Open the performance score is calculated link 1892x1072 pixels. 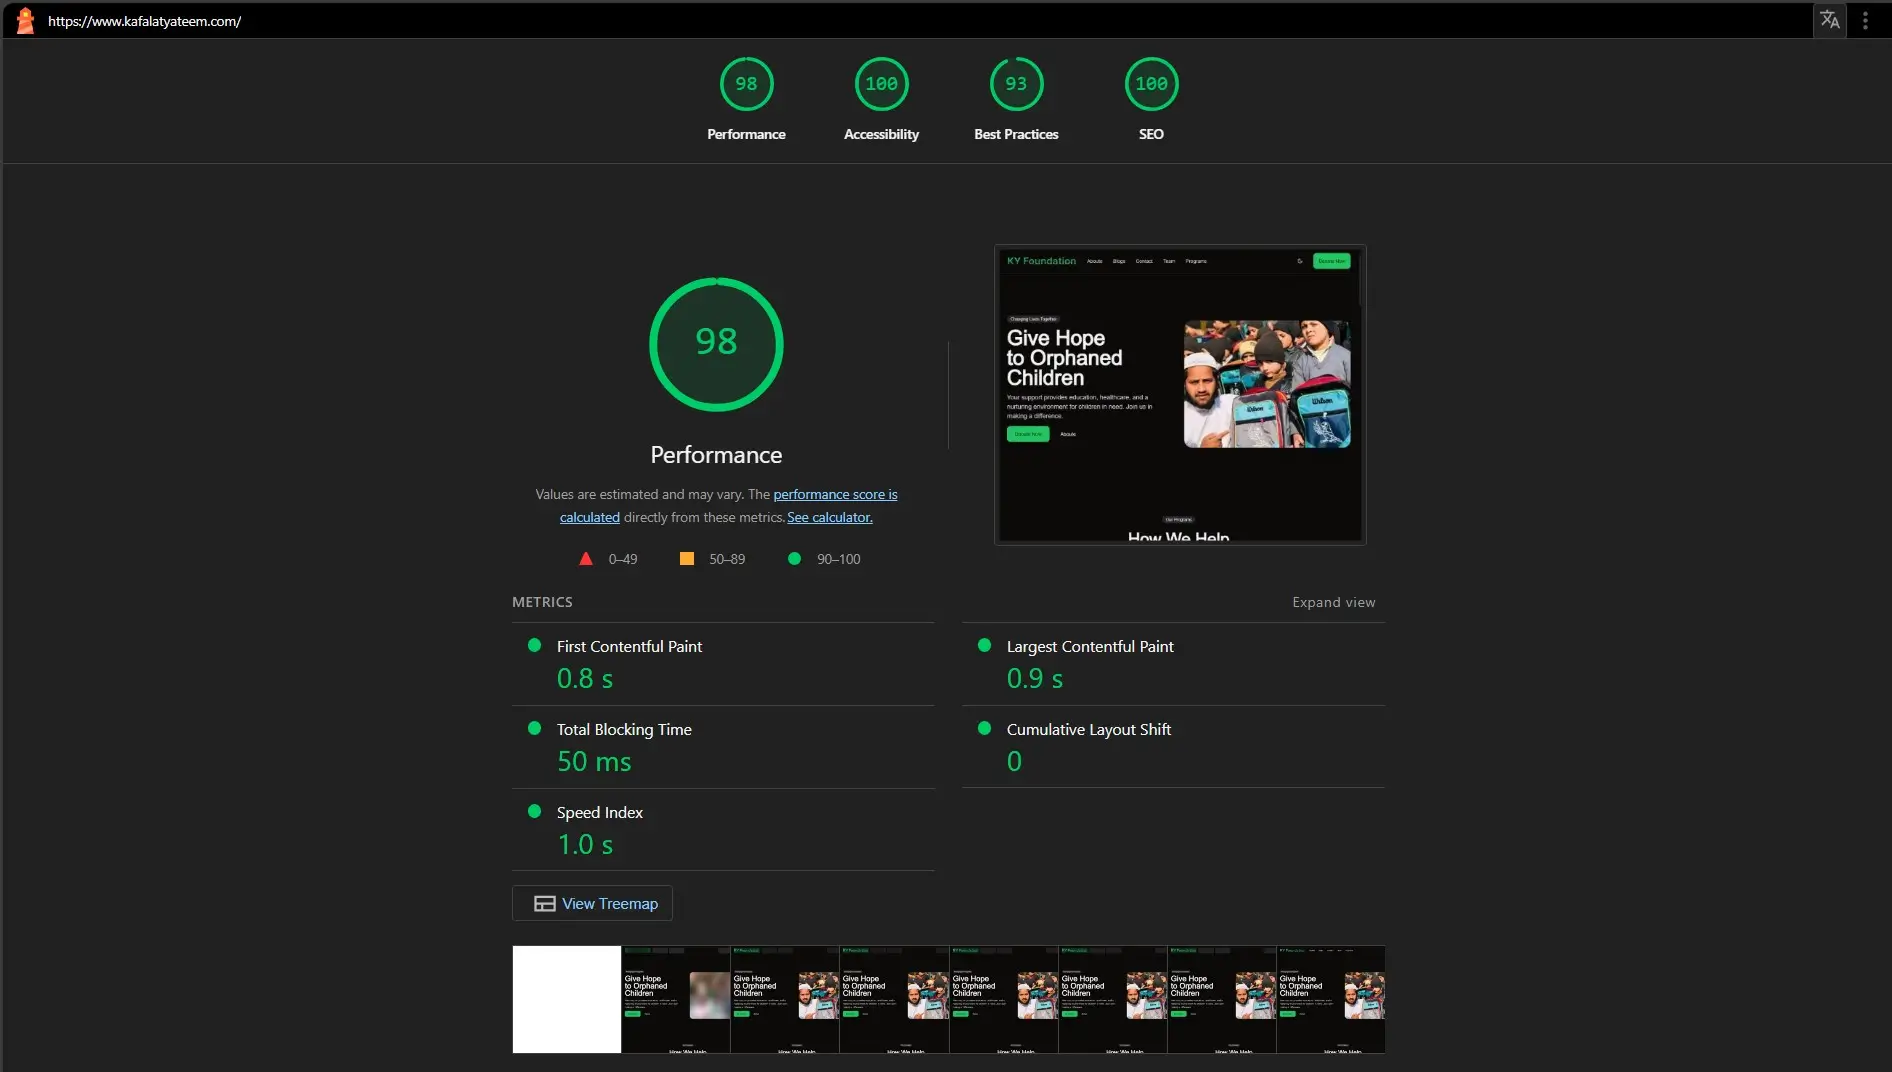(x=835, y=494)
